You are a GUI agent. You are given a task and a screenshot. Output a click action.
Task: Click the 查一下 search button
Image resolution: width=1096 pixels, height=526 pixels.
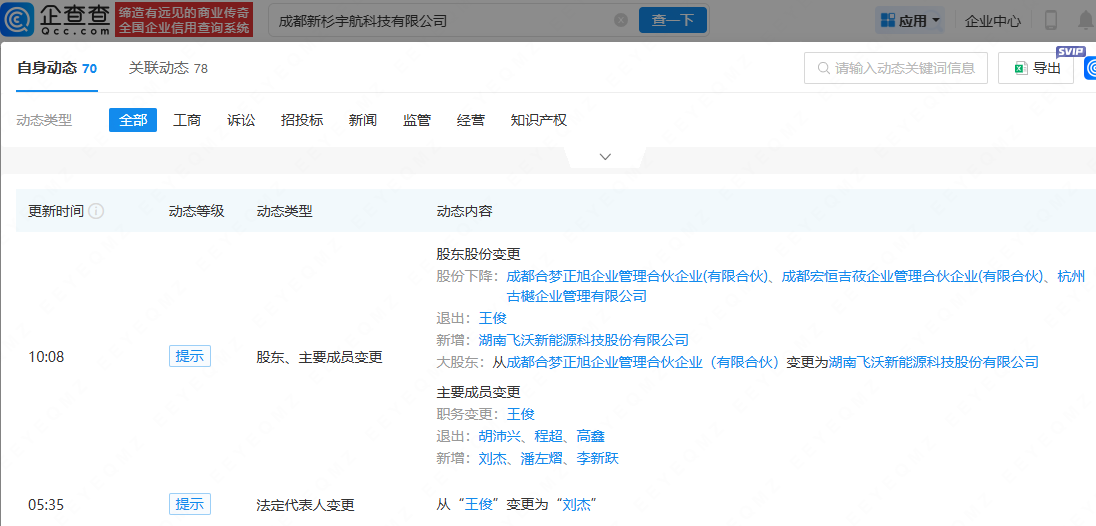pyautogui.click(x=672, y=20)
